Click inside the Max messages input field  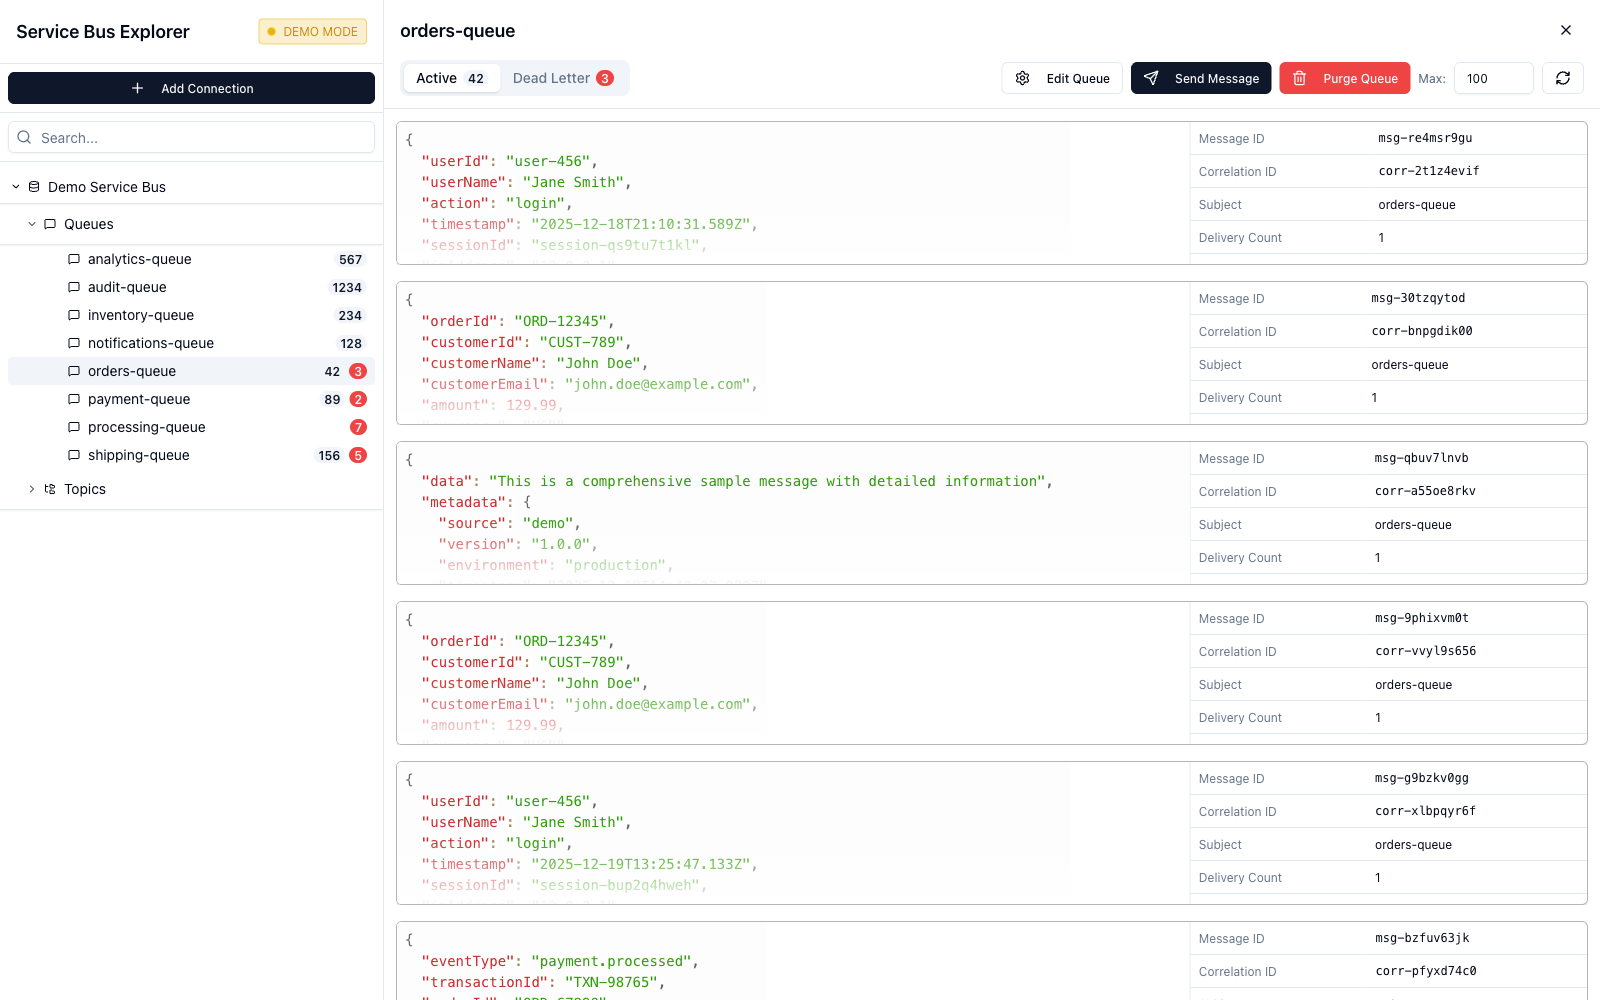pos(1493,78)
